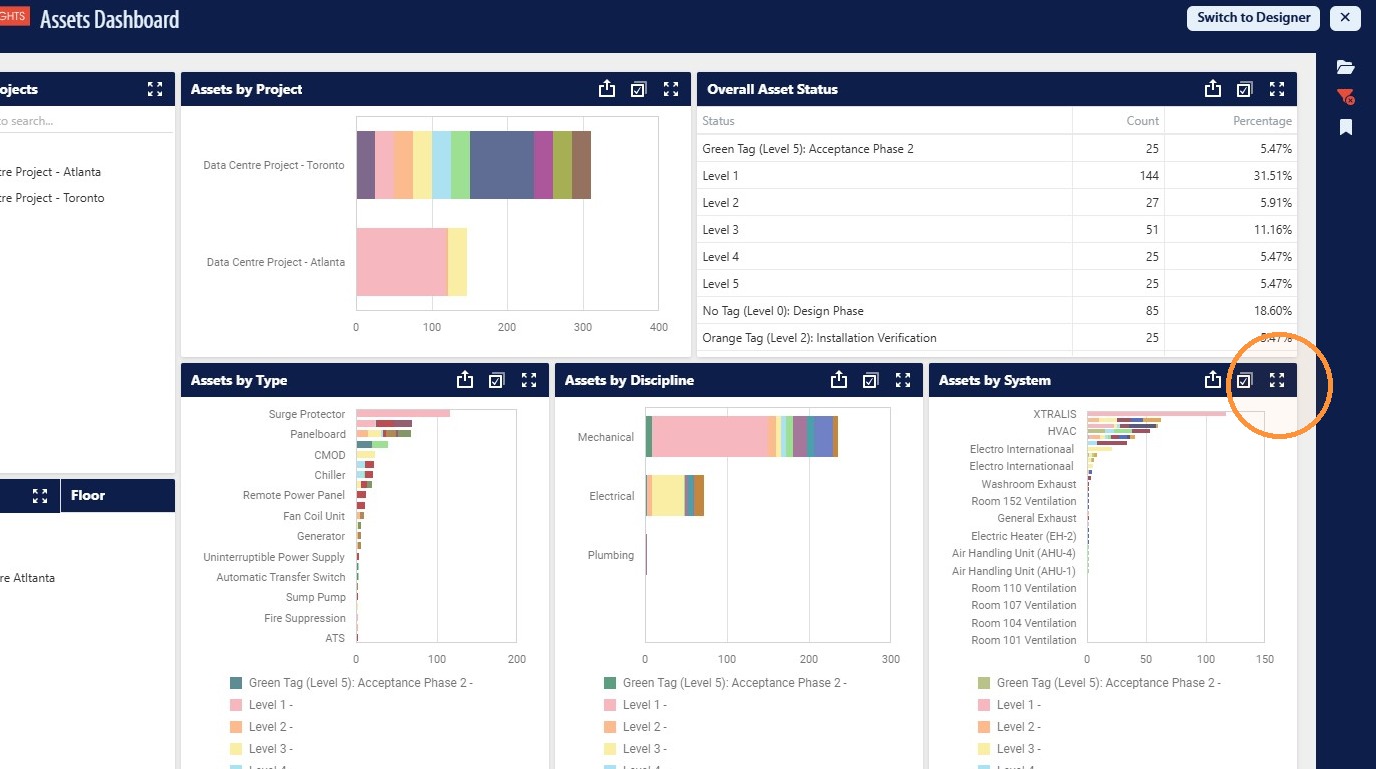The image size is (1376, 769).
Task: Export the Assets by Discipline chart
Action: tap(839, 380)
